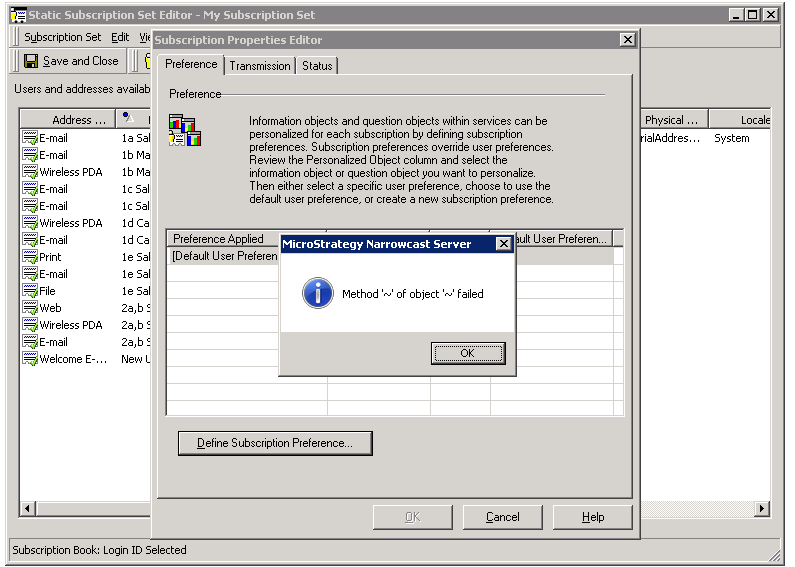Open the Edit menu
Screen dimensions: 795x567
[x=120, y=37]
